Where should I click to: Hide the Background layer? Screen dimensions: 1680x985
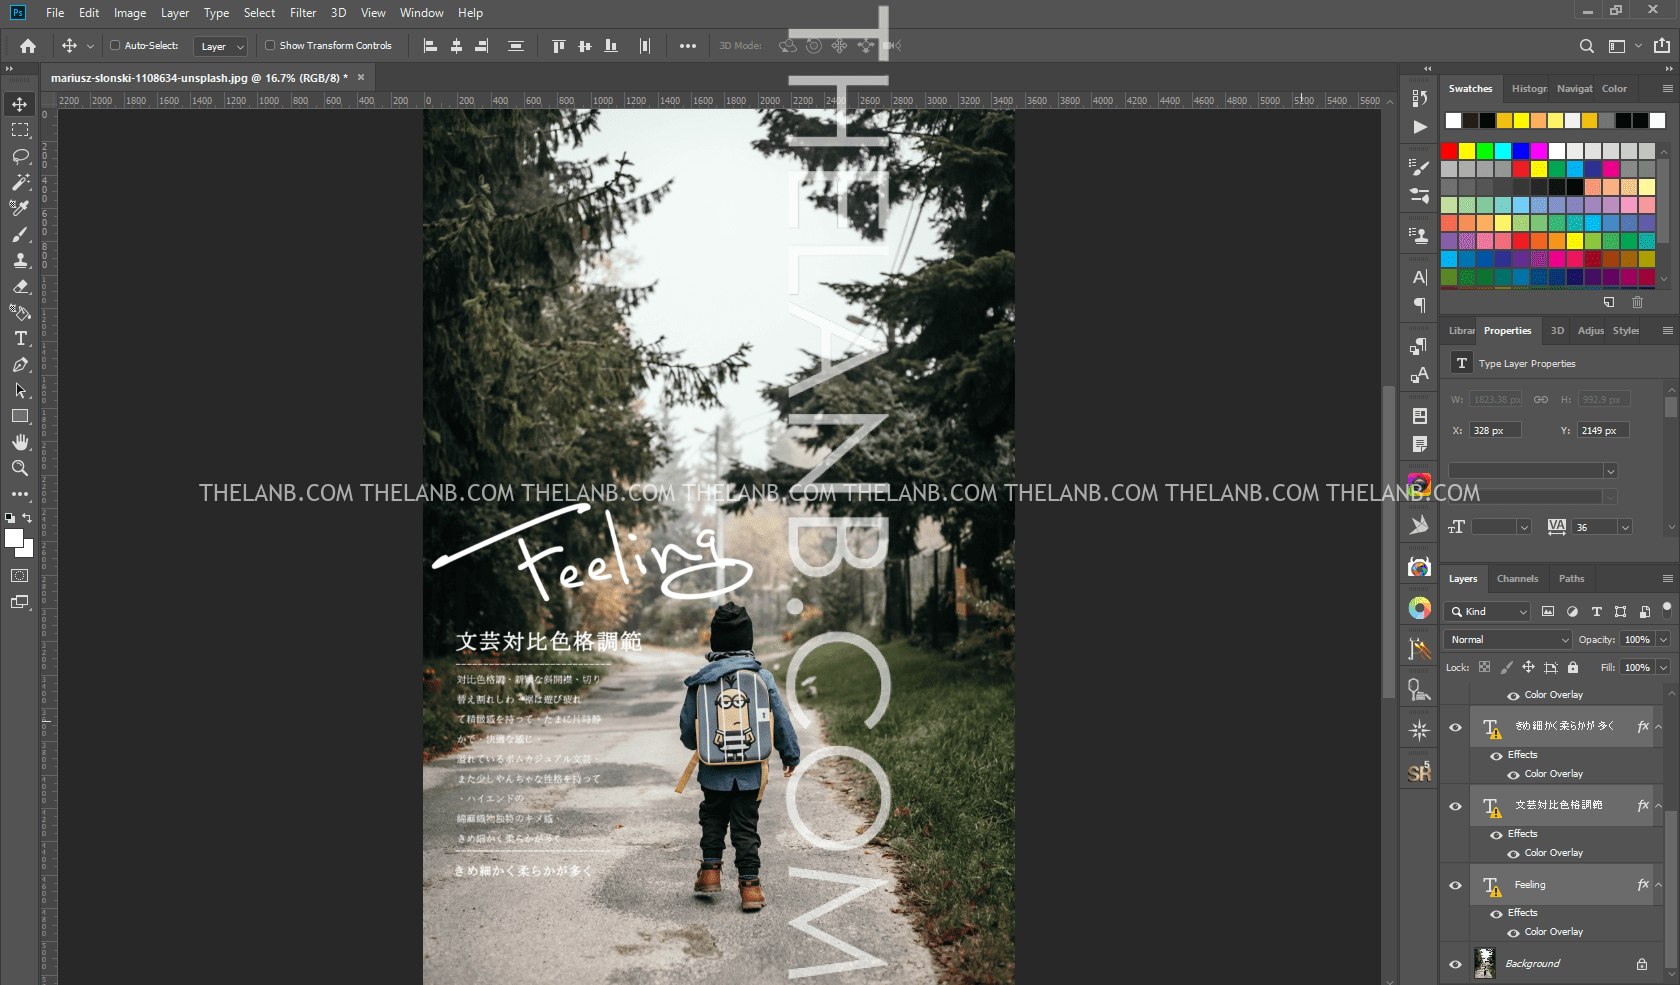(x=1456, y=964)
